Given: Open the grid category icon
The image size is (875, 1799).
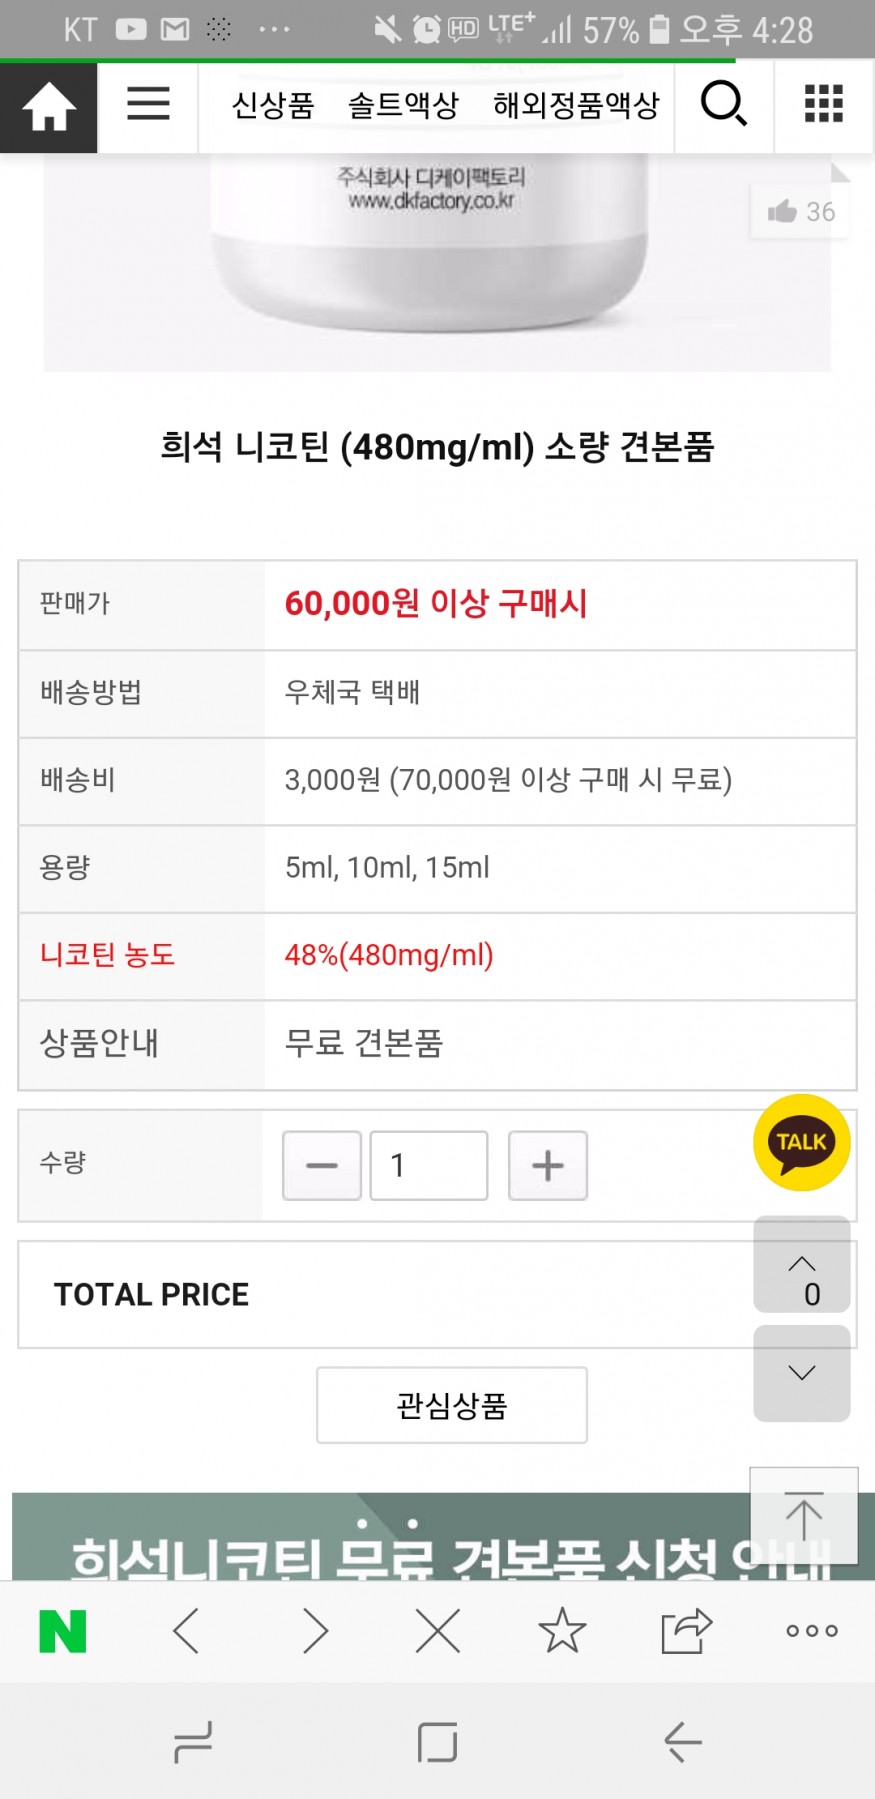Looking at the screenshot, I should pyautogui.click(x=824, y=104).
